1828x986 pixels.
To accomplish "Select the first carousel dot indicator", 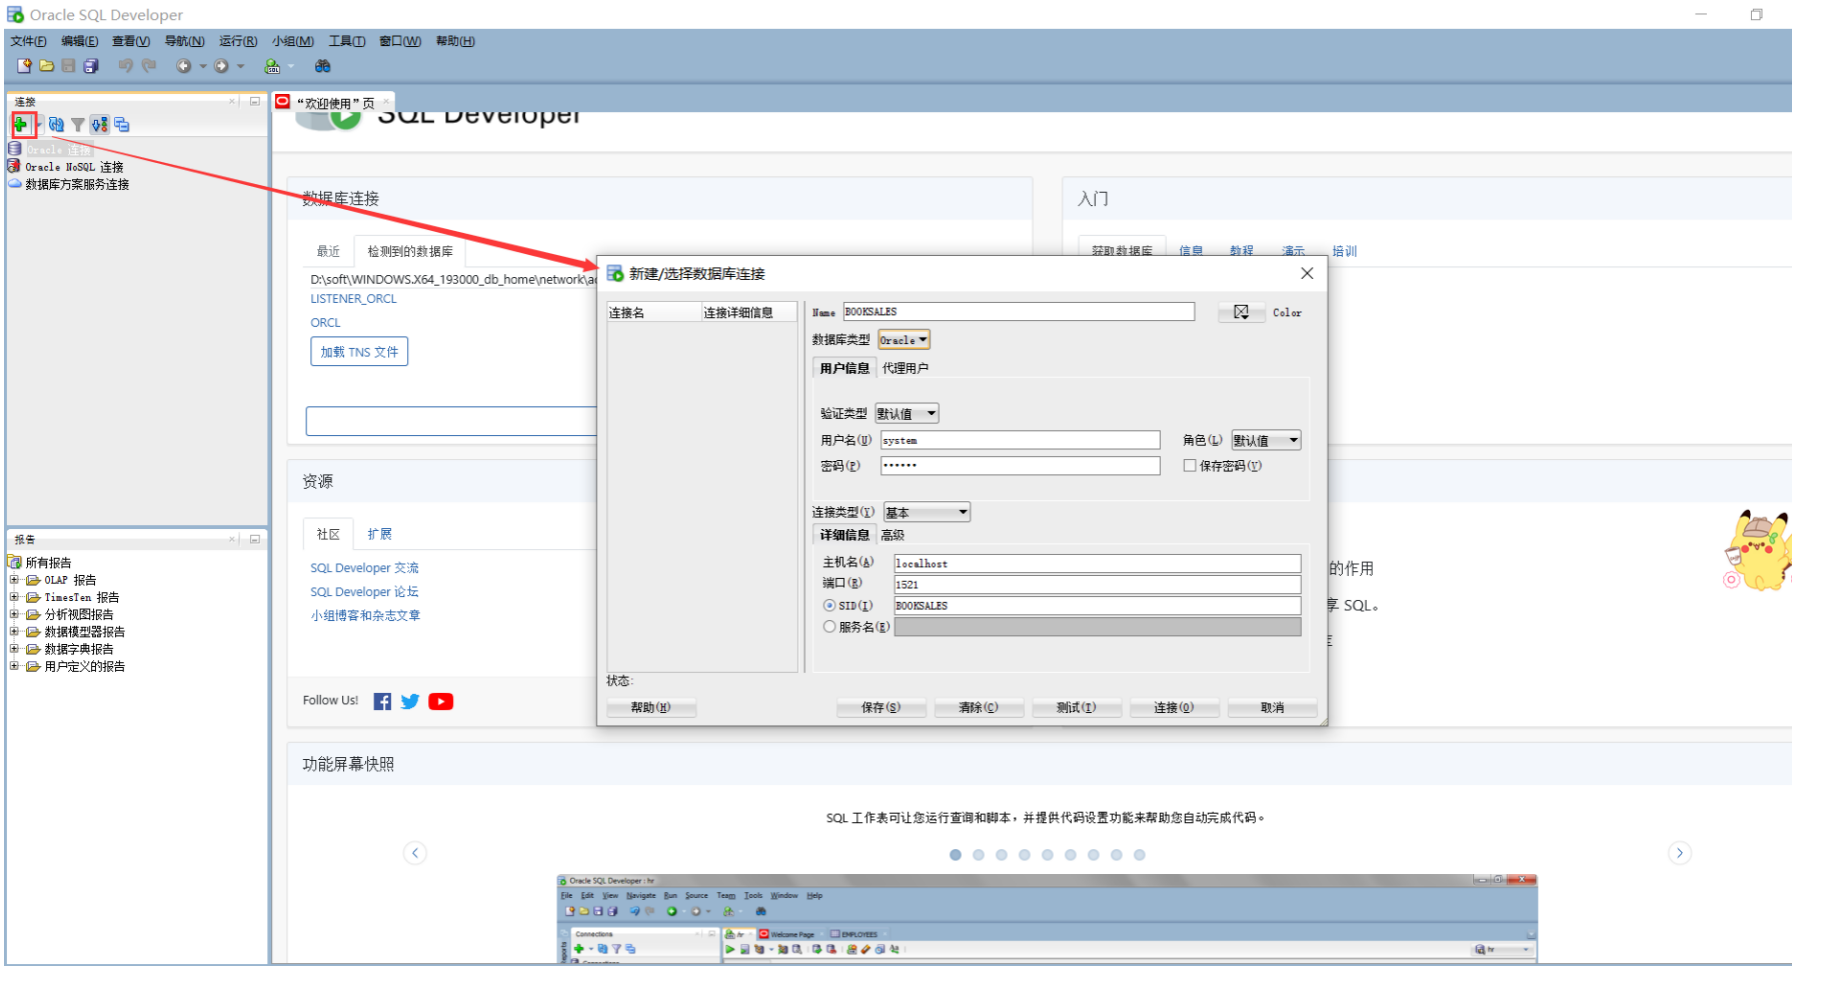I will (x=955, y=855).
